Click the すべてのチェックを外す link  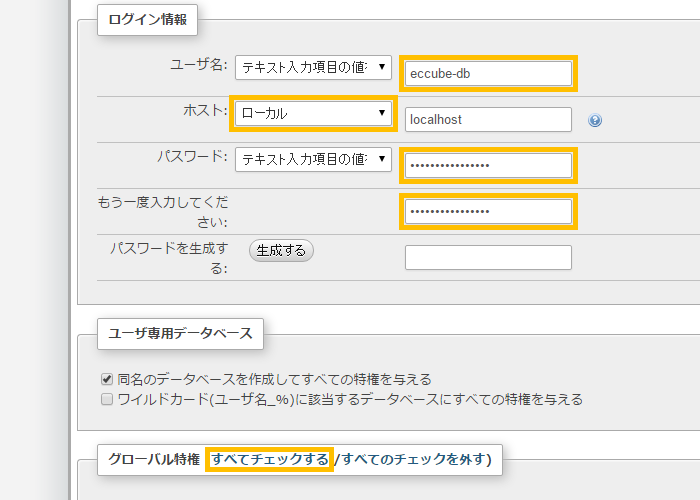tap(414, 459)
